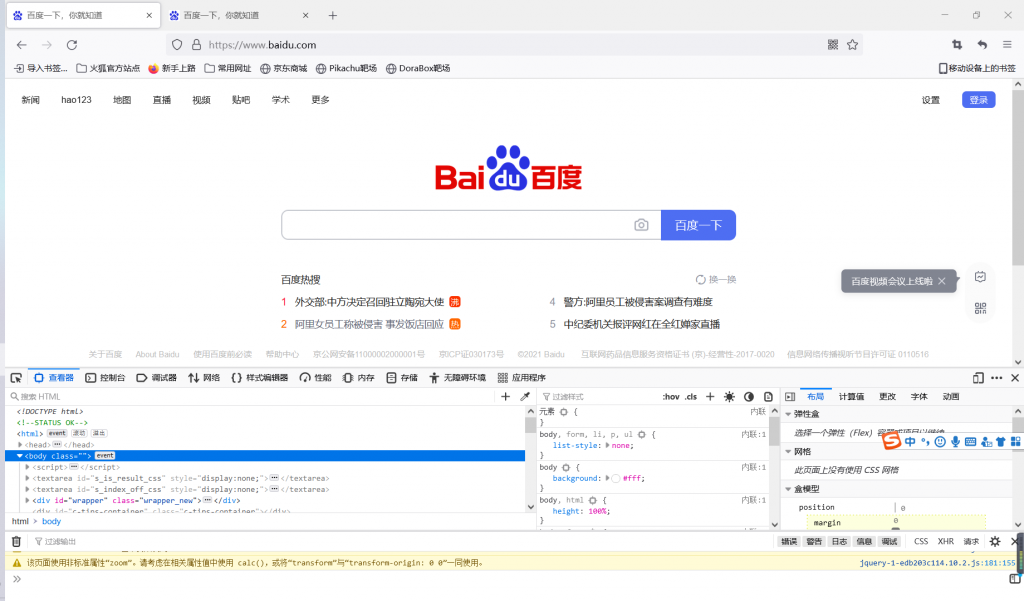
Task: Click the Sogou input method S logo
Action: tap(891, 441)
